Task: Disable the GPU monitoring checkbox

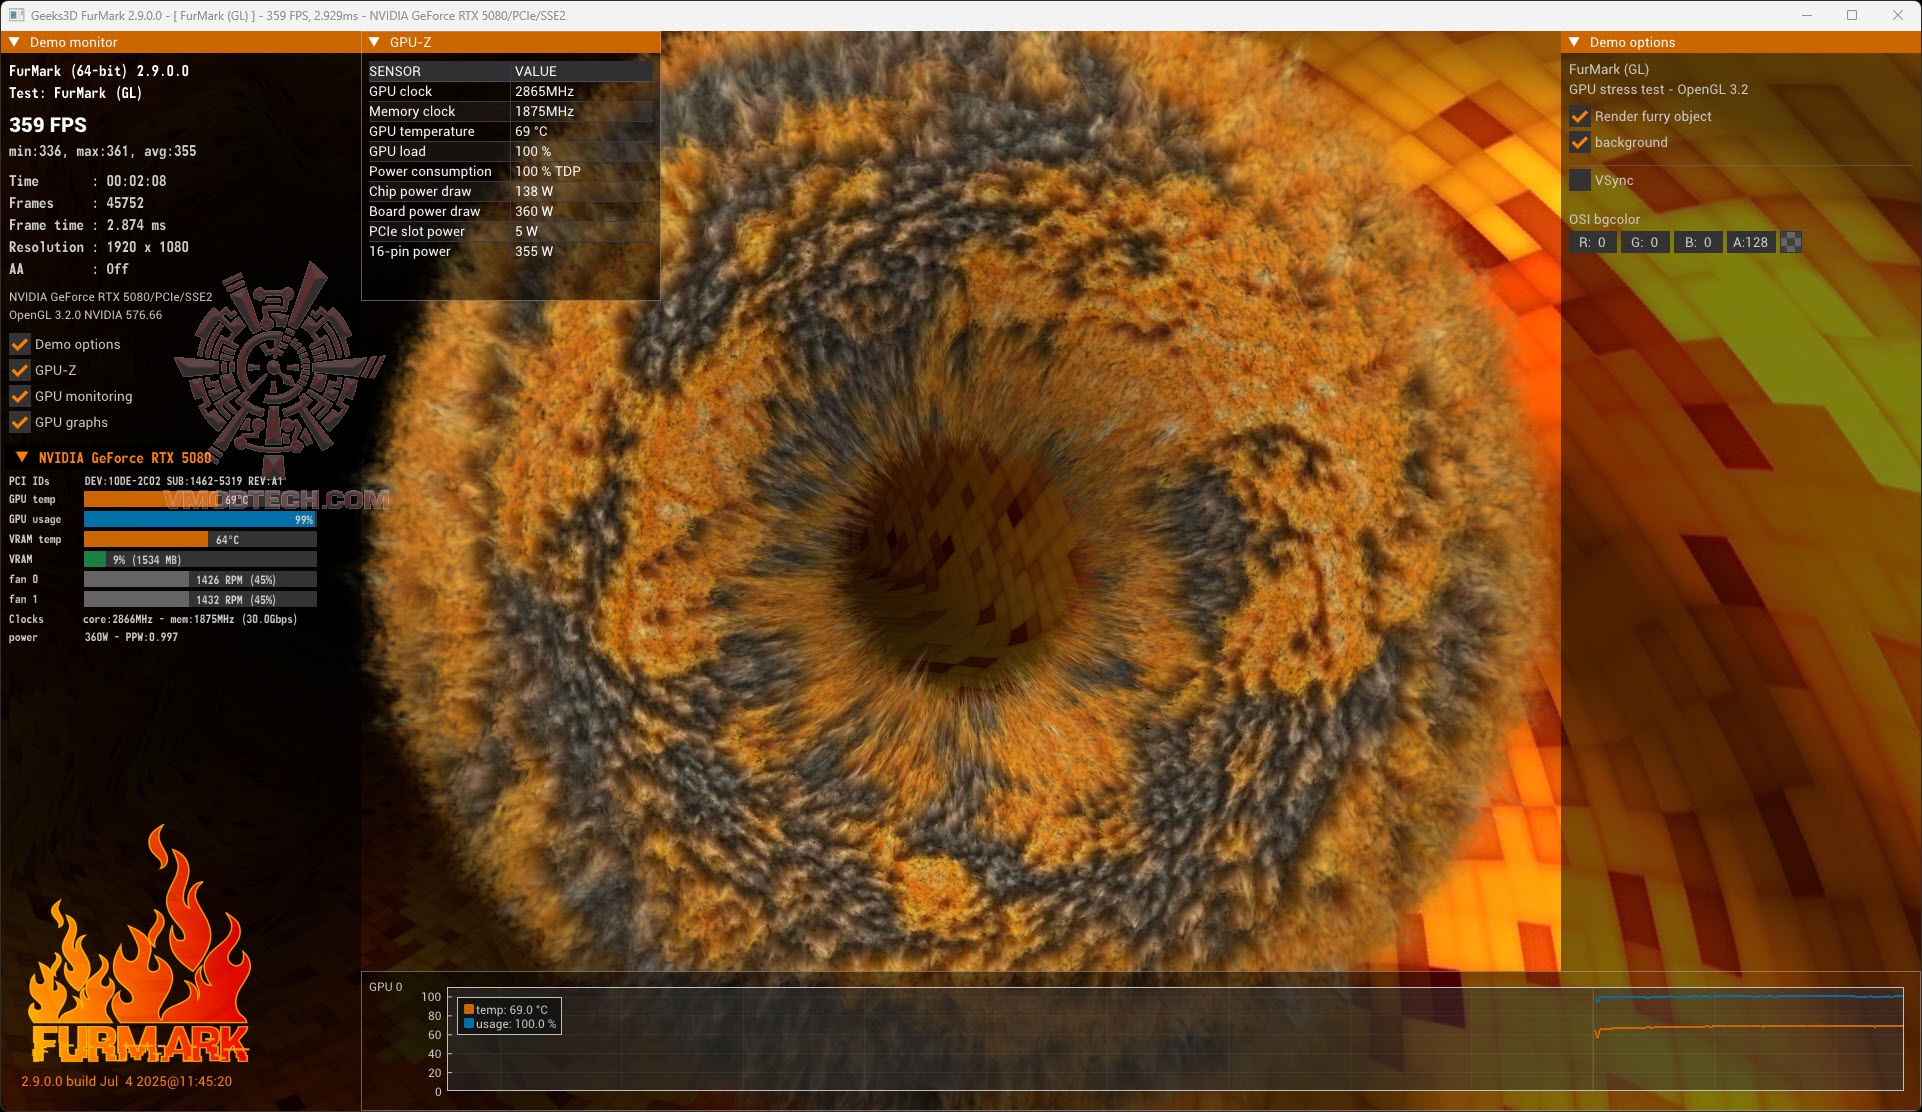Action: (x=19, y=396)
